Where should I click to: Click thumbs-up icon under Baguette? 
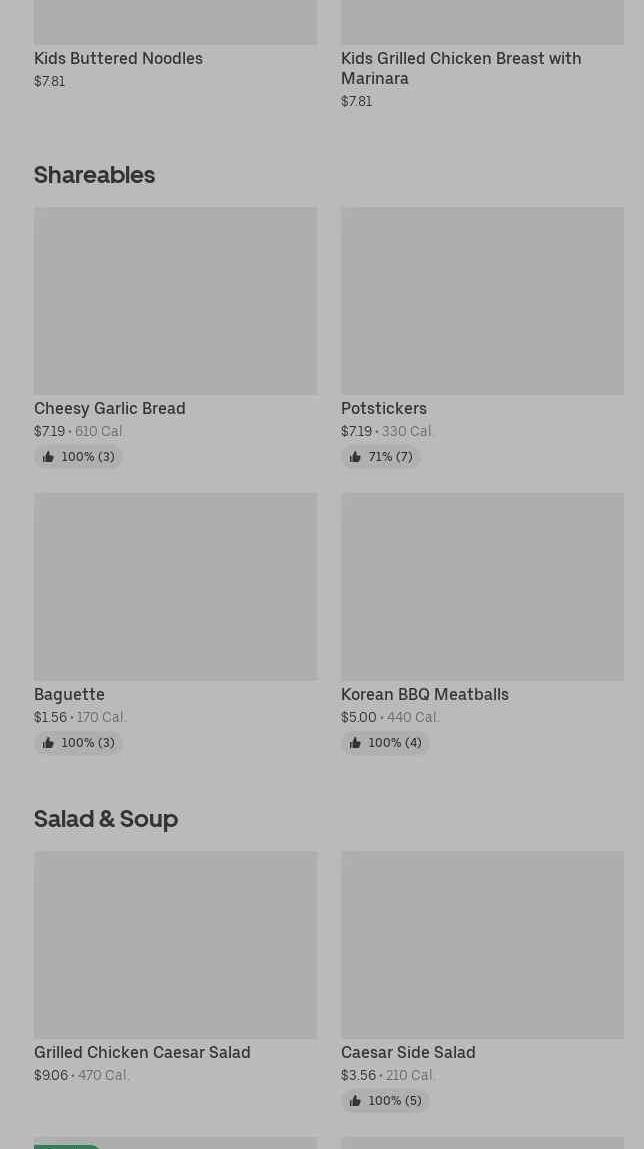click(x=48, y=743)
